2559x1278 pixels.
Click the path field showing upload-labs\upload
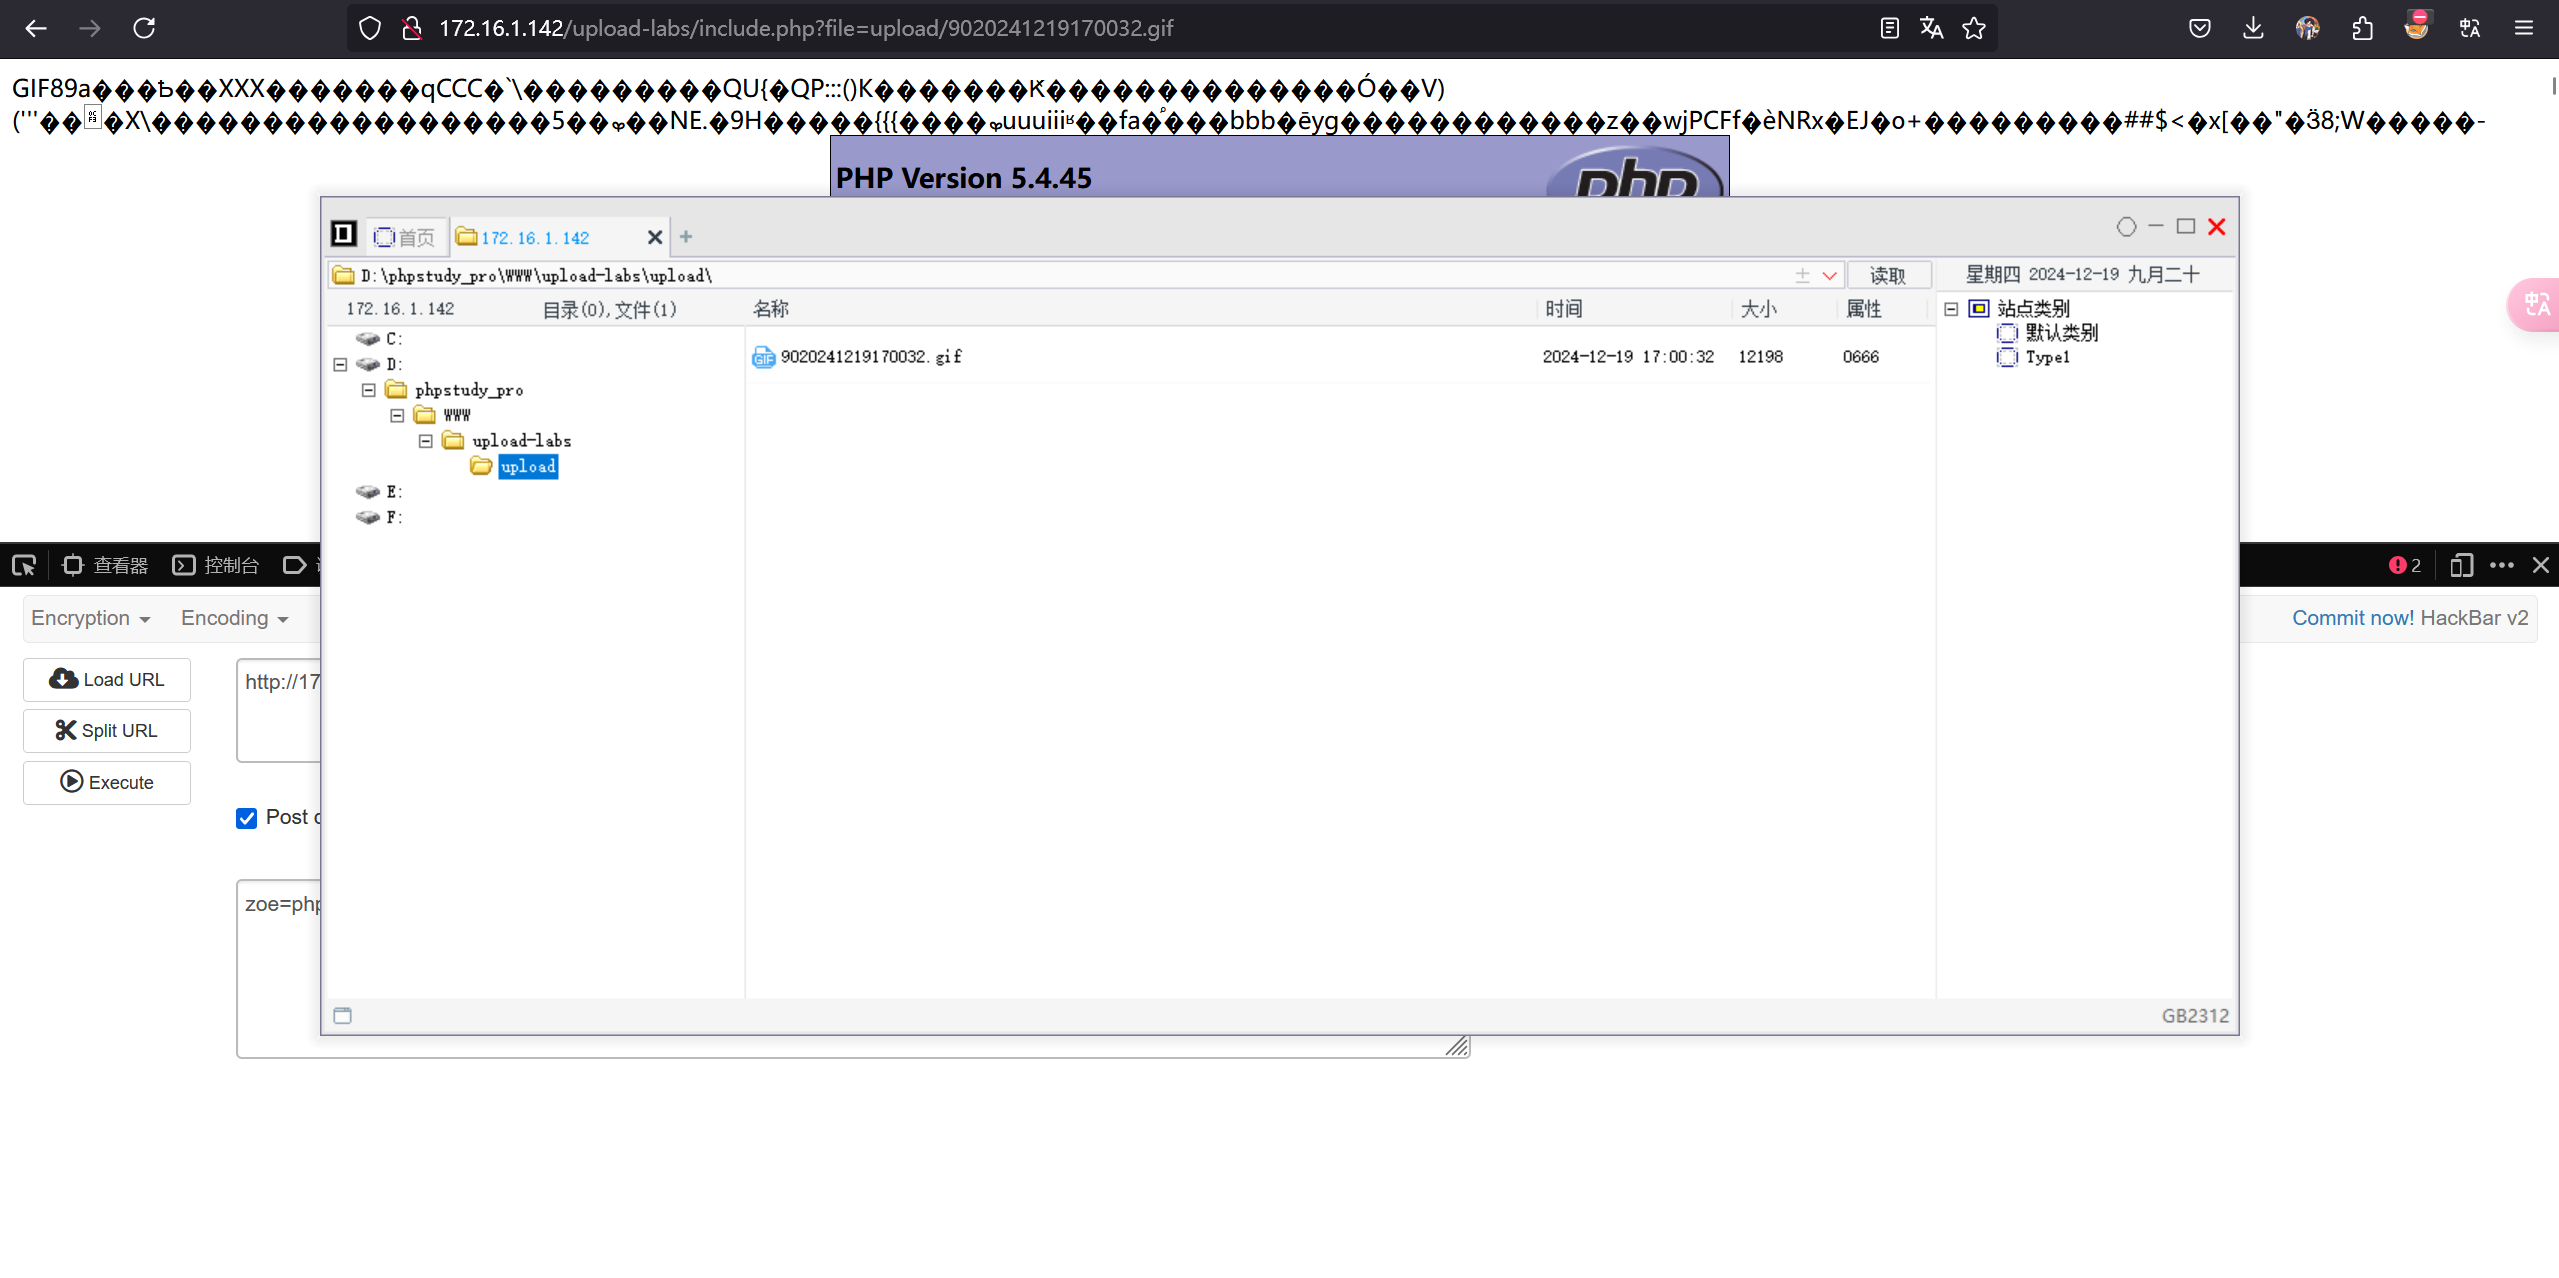click(x=1060, y=275)
